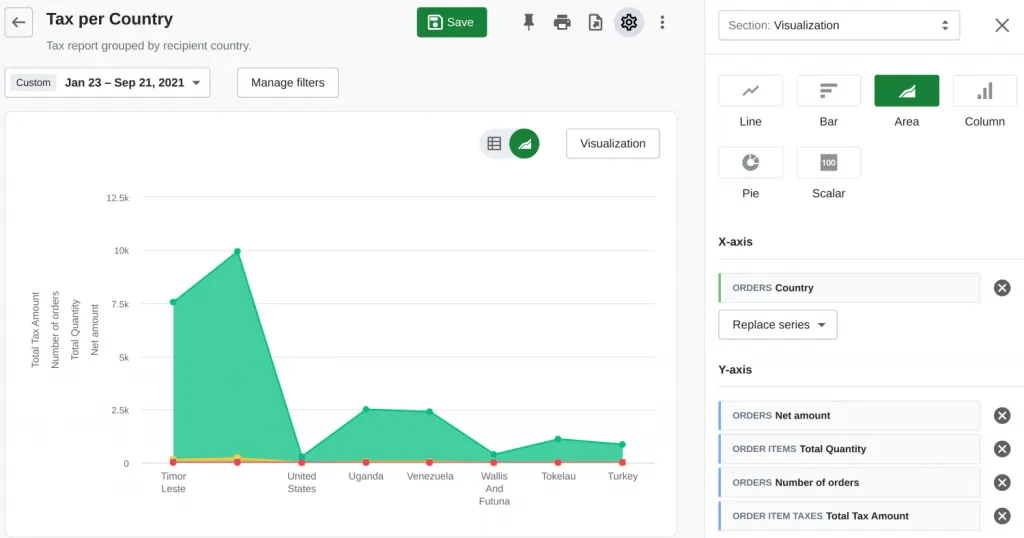This screenshot has height=538, width=1024.
Task: Click the ORDER ITEMS Total Quantity field
Action: (x=849, y=449)
